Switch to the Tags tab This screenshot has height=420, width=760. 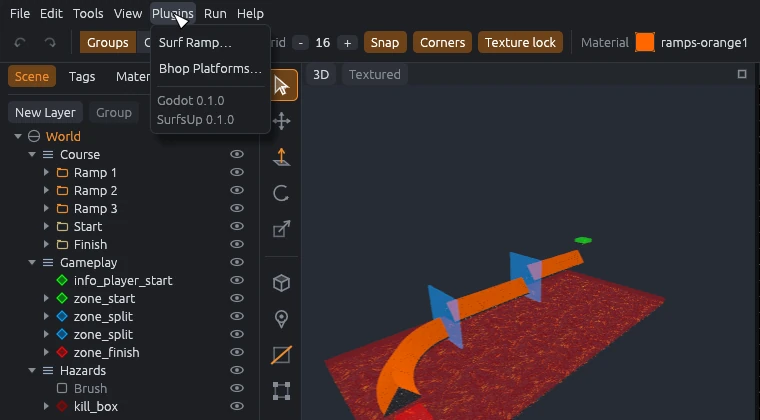coord(82,77)
